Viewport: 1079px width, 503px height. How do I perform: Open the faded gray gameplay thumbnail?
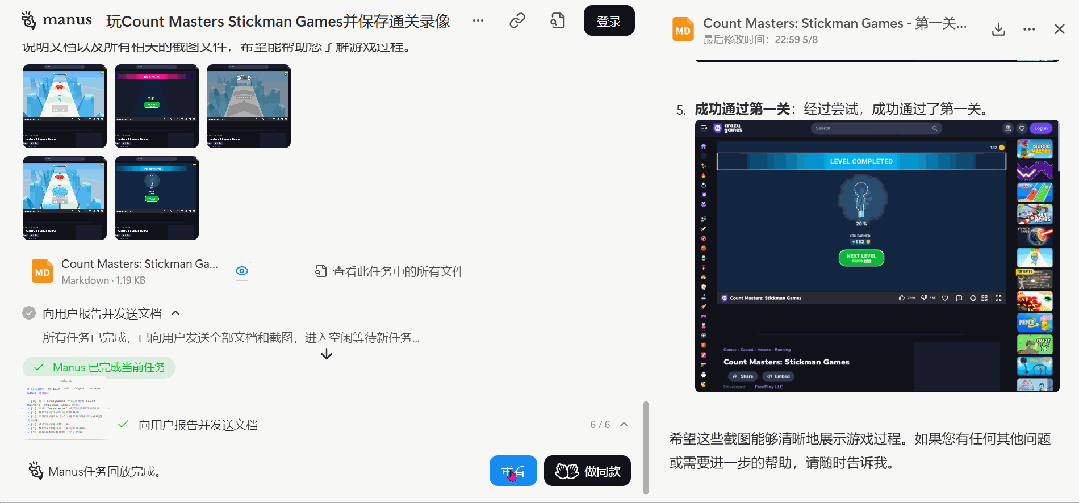(249, 106)
